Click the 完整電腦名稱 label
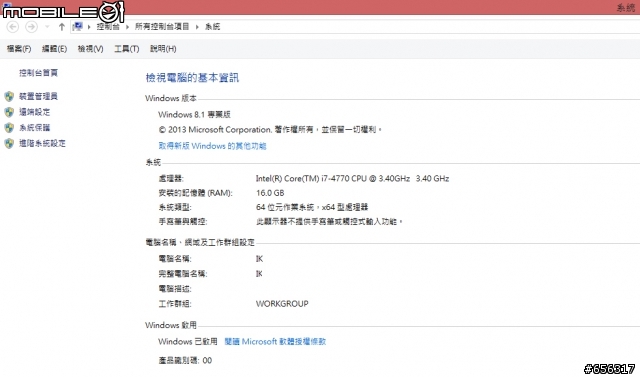The height and width of the screenshot is (377, 640). coord(183,274)
